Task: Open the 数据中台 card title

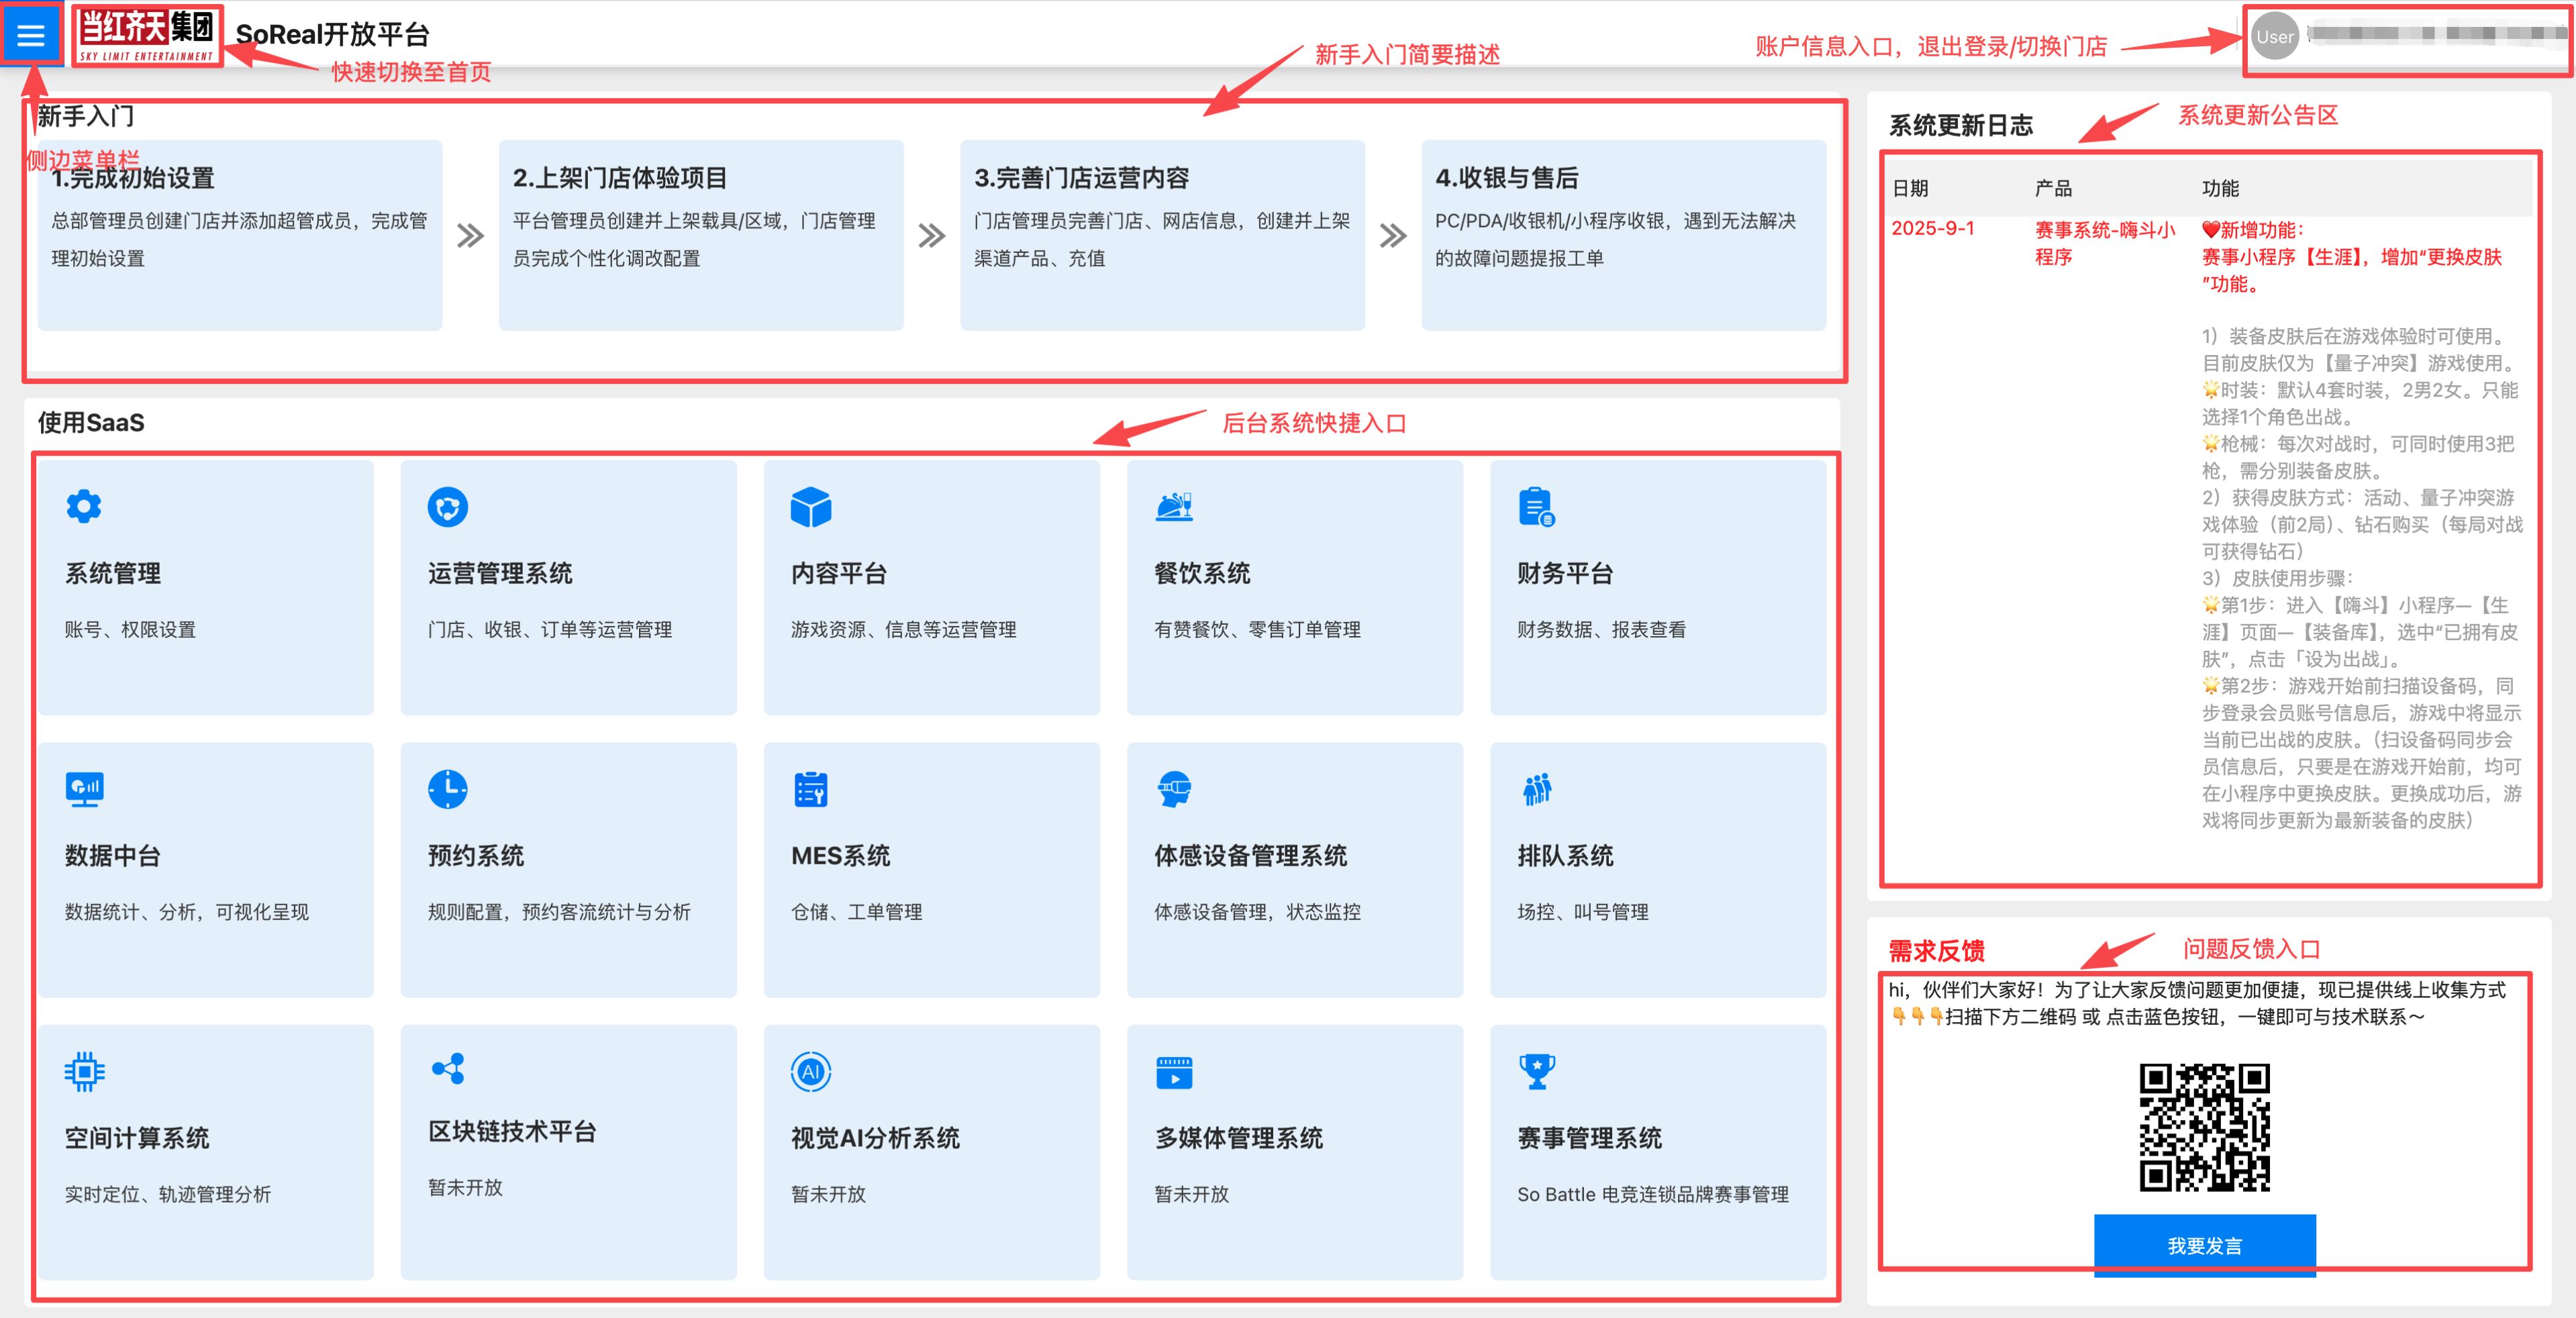Action: coord(113,856)
